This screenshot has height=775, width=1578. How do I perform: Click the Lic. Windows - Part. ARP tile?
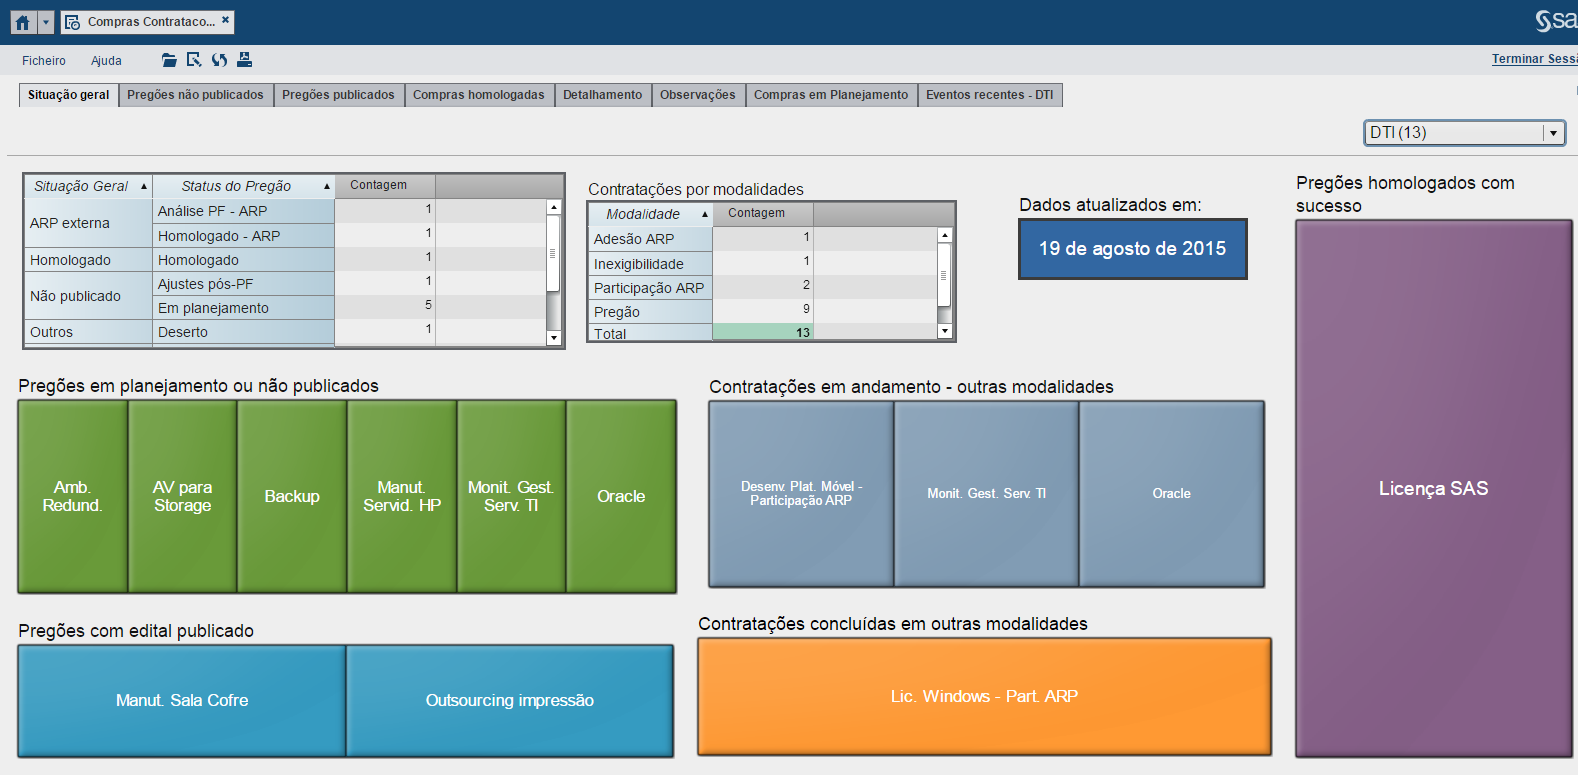(x=985, y=696)
